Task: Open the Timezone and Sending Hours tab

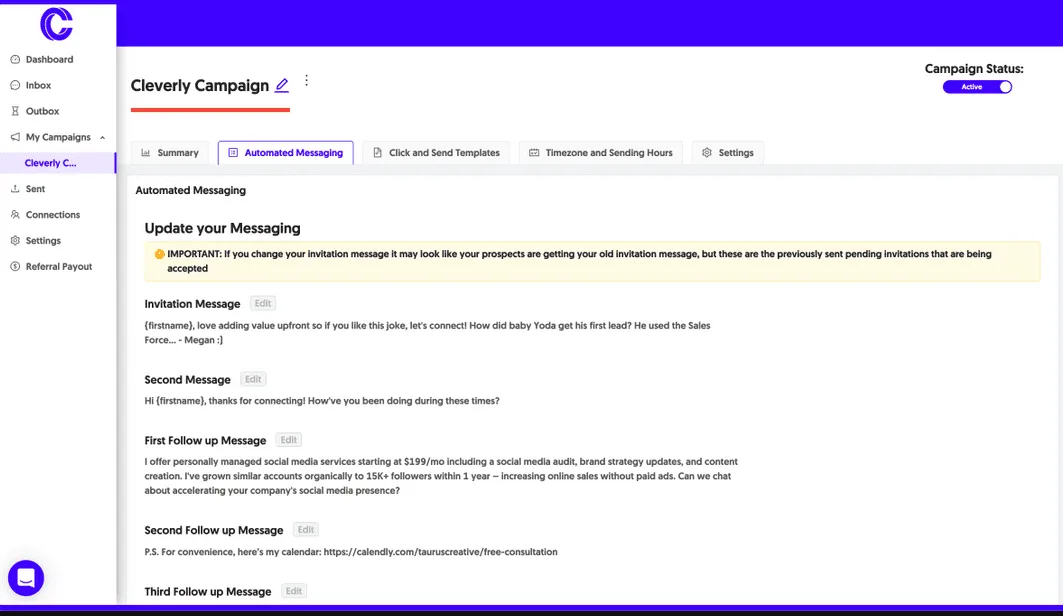Action: tap(601, 152)
